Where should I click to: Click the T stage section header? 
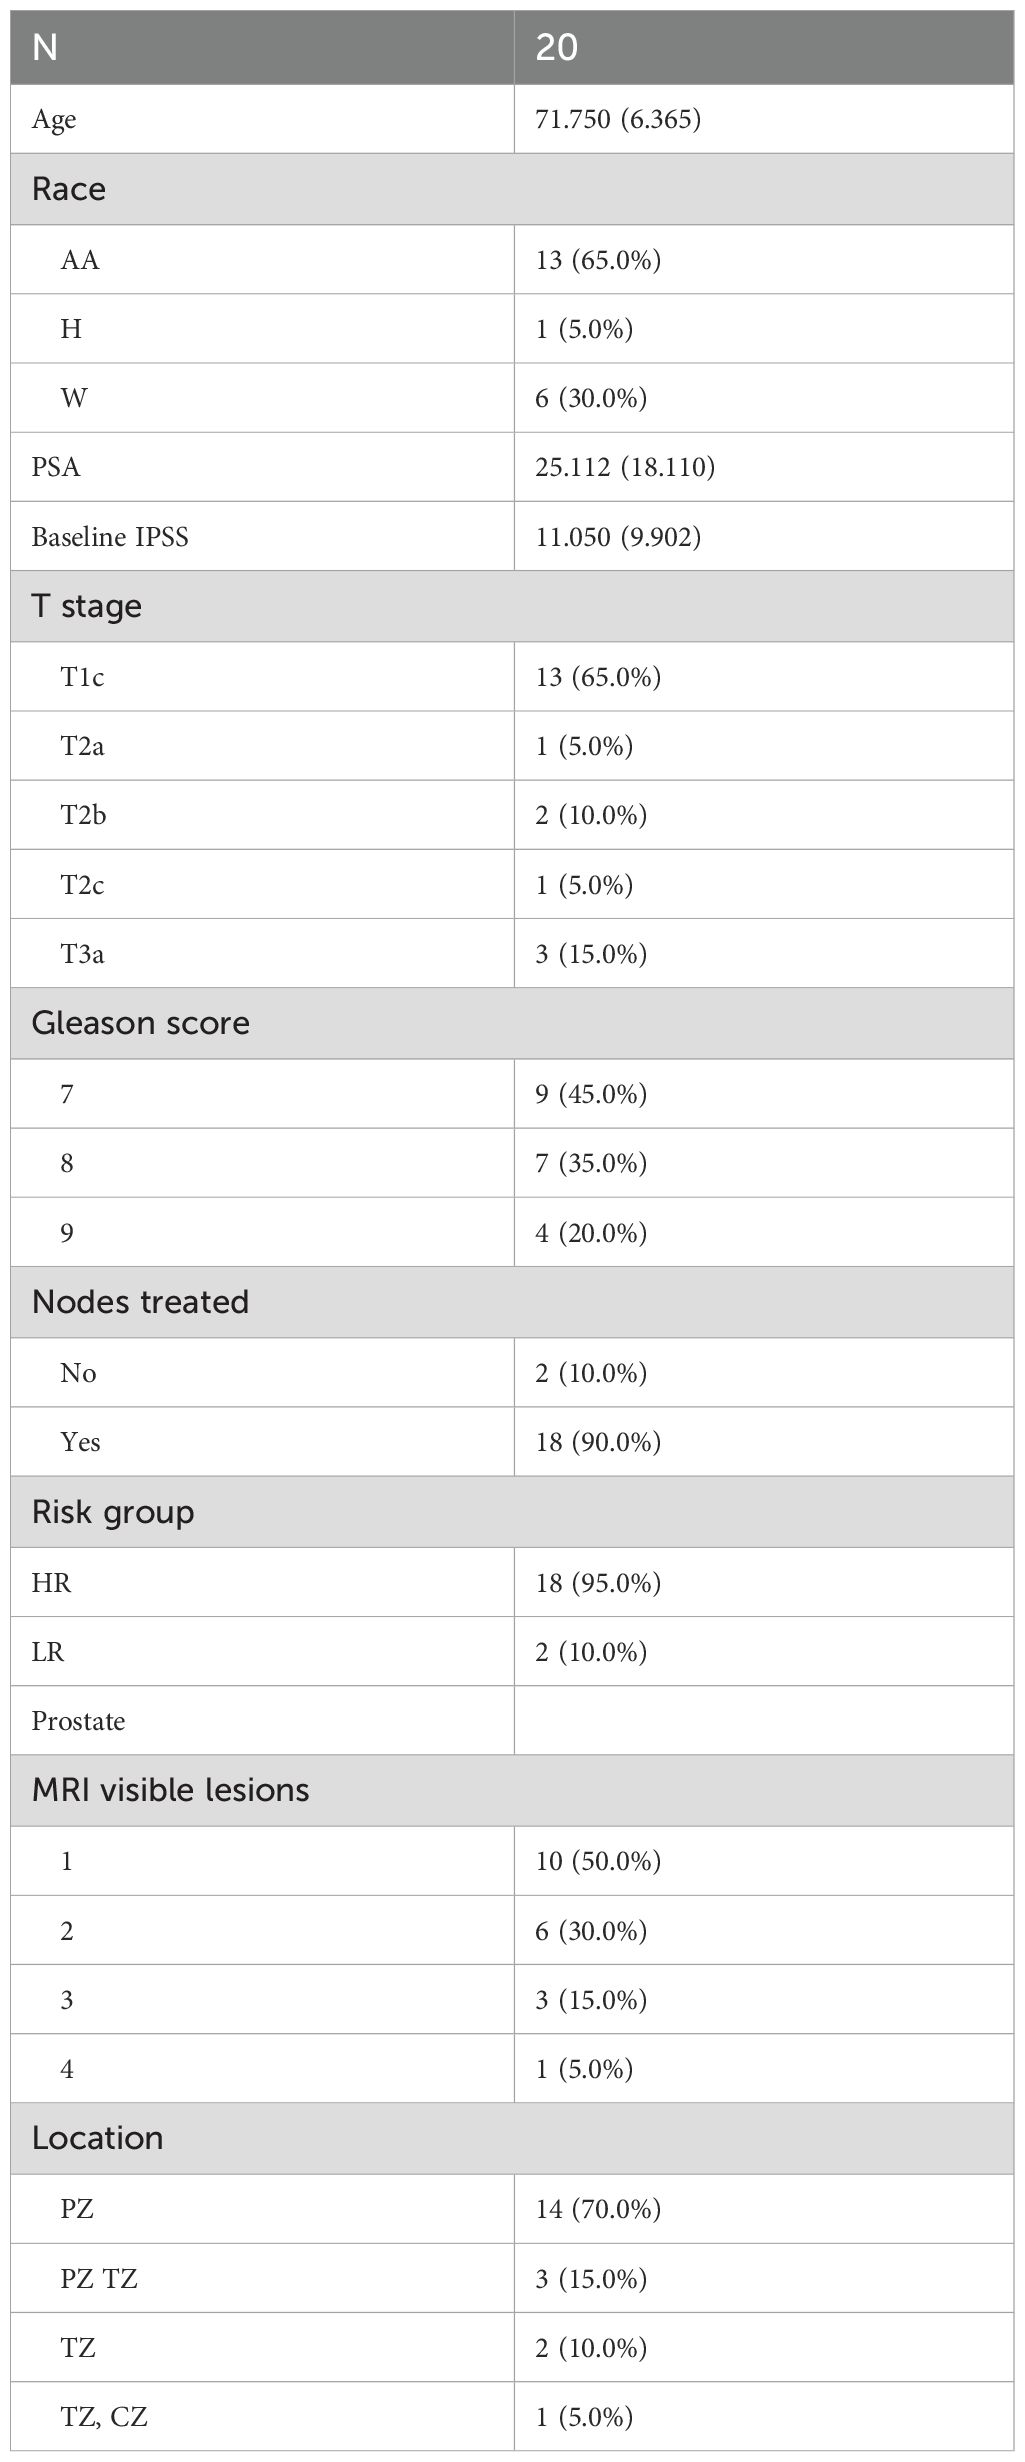[x=87, y=606]
